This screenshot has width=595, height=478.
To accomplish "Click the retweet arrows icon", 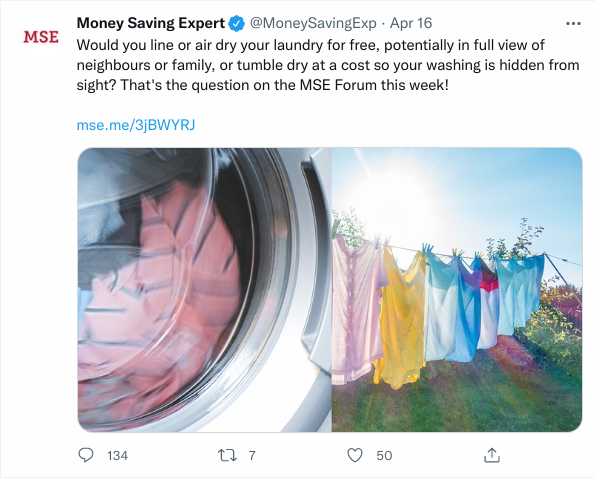I will click(227, 455).
